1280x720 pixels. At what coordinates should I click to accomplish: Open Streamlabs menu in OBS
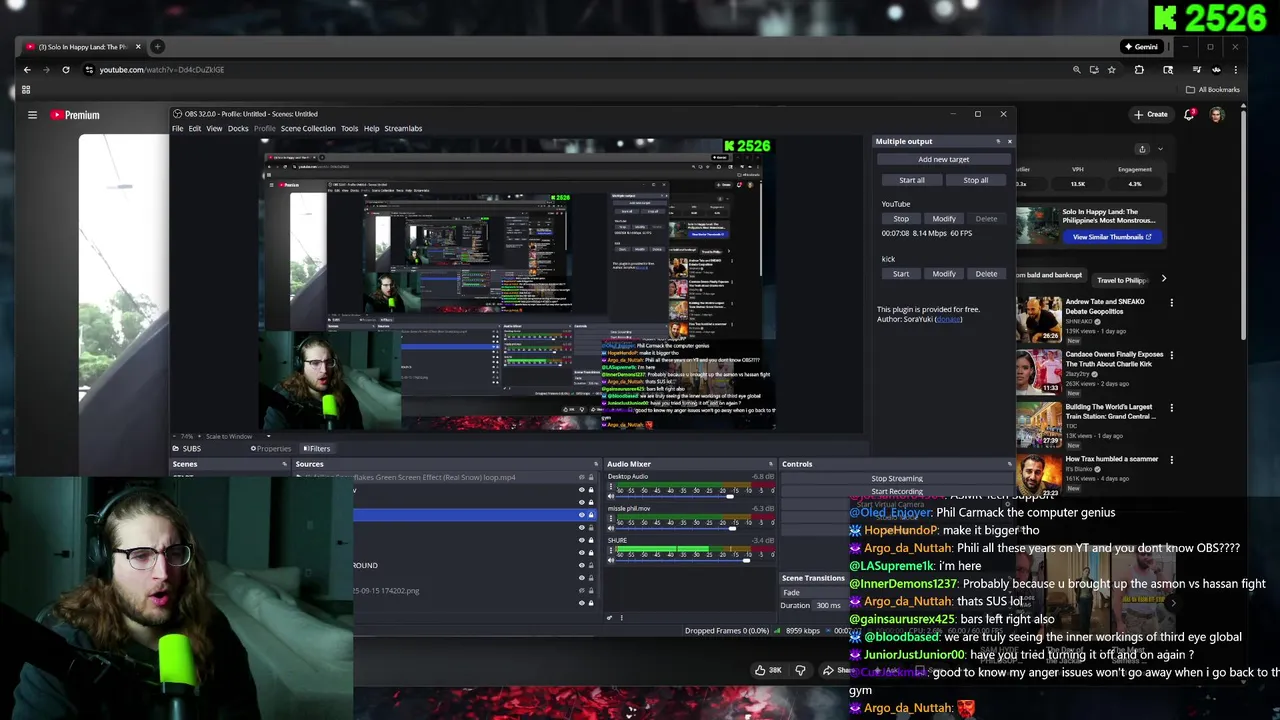coord(403,128)
